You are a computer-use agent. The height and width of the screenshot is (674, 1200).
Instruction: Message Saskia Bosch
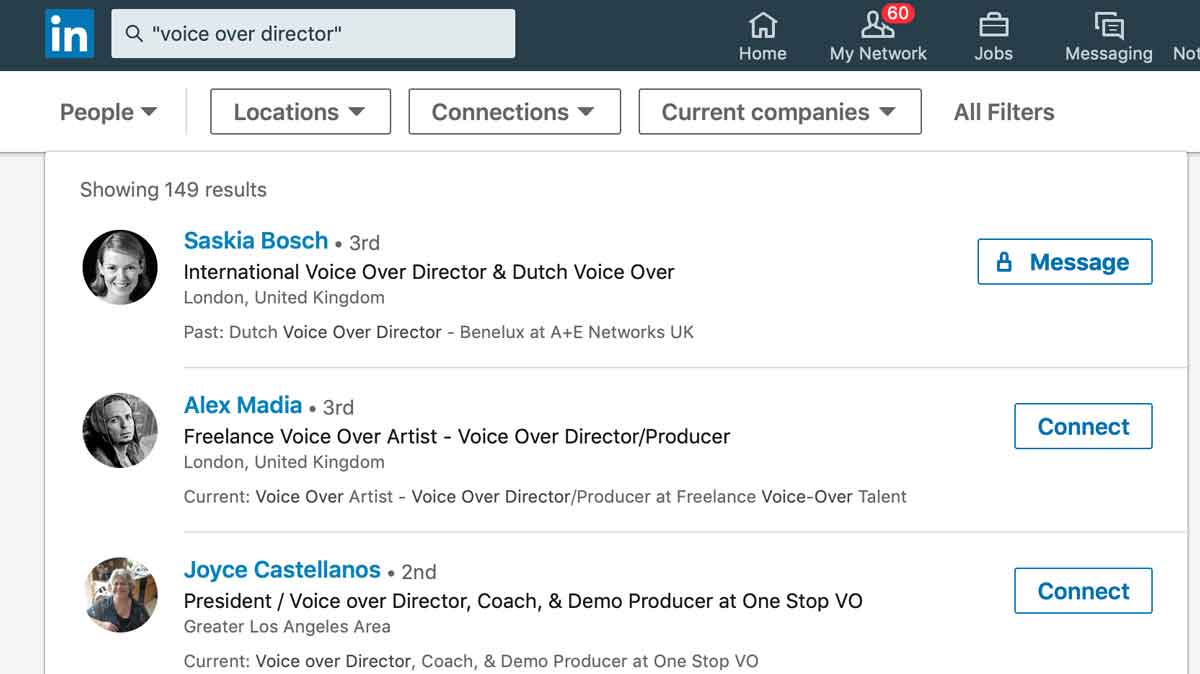pos(1064,262)
